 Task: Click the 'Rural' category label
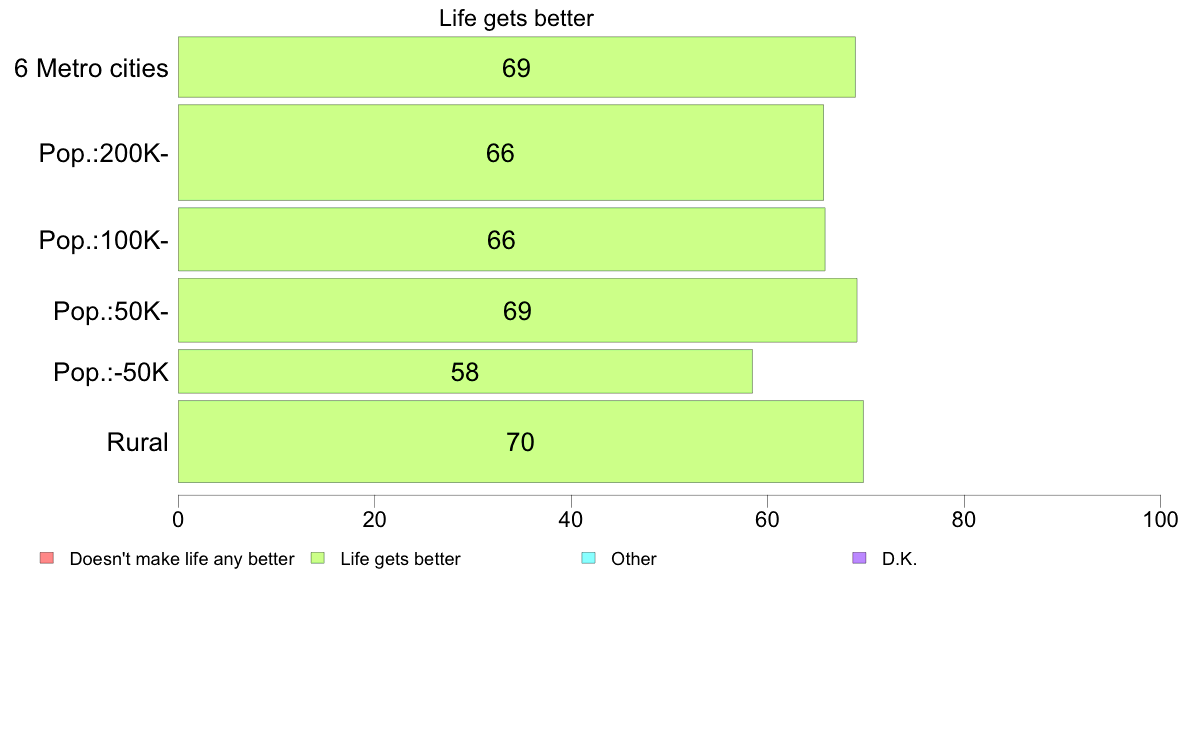coord(137,442)
